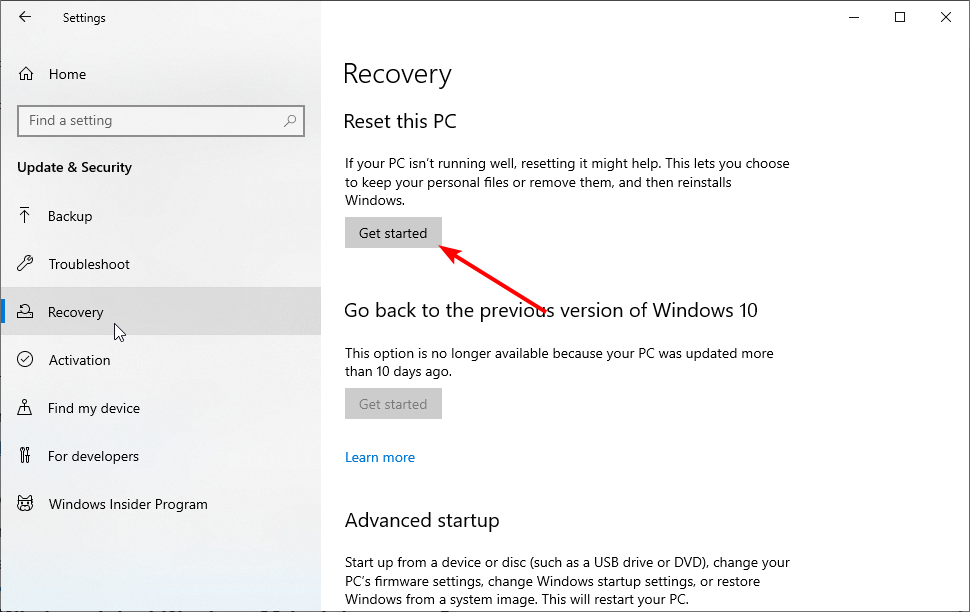Click the search magnifier in the search box
970x612 pixels.
290,120
